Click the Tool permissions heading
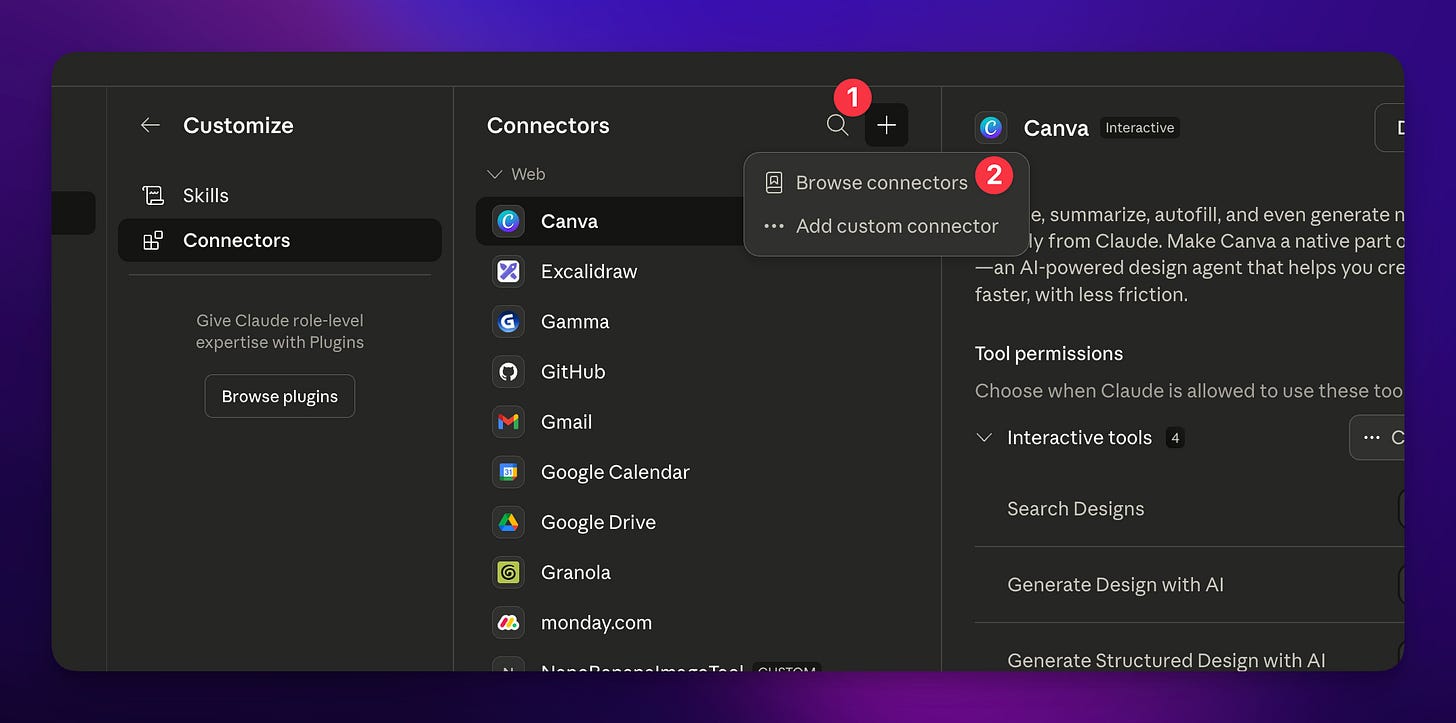The width and height of the screenshot is (1456, 723). [x=1049, y=353]
